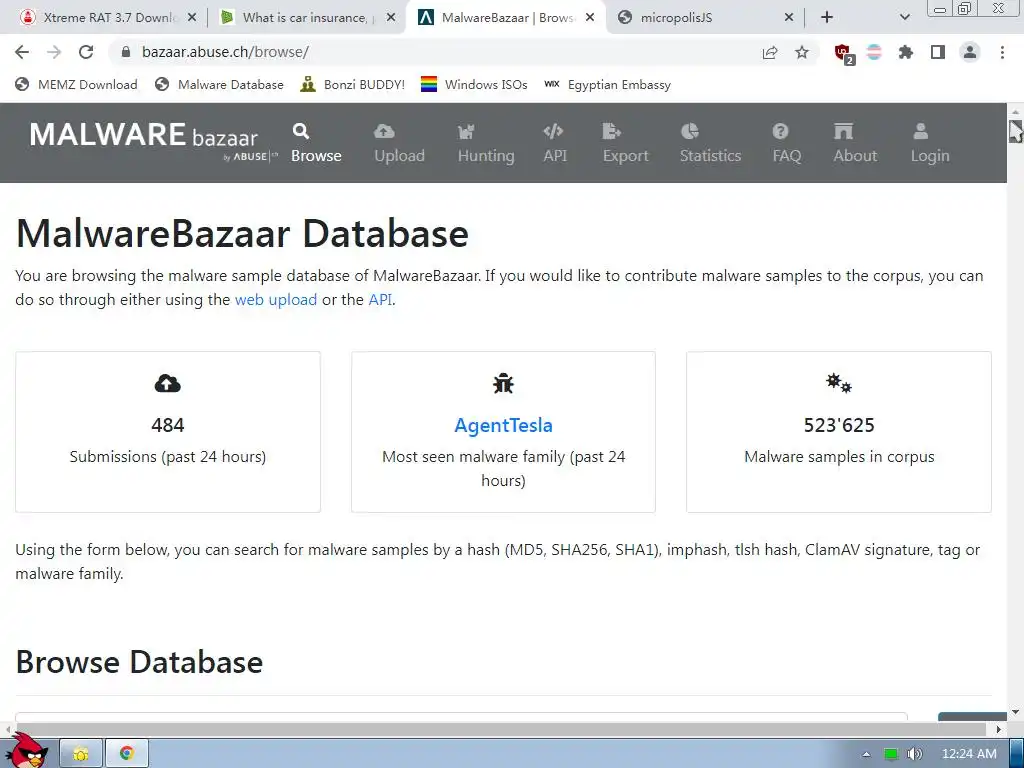Open File Explorer from taskbar
The height and width of the screenshot is (768, 1024).
pos(81,754)
